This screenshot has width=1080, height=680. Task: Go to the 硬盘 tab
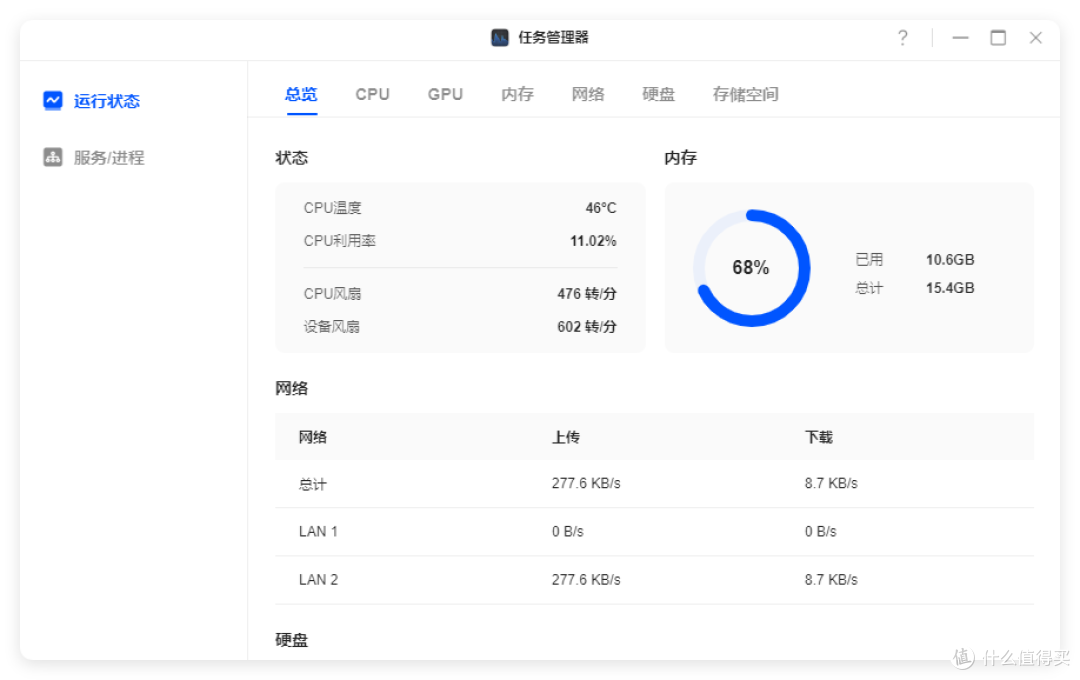click(658, 94)
